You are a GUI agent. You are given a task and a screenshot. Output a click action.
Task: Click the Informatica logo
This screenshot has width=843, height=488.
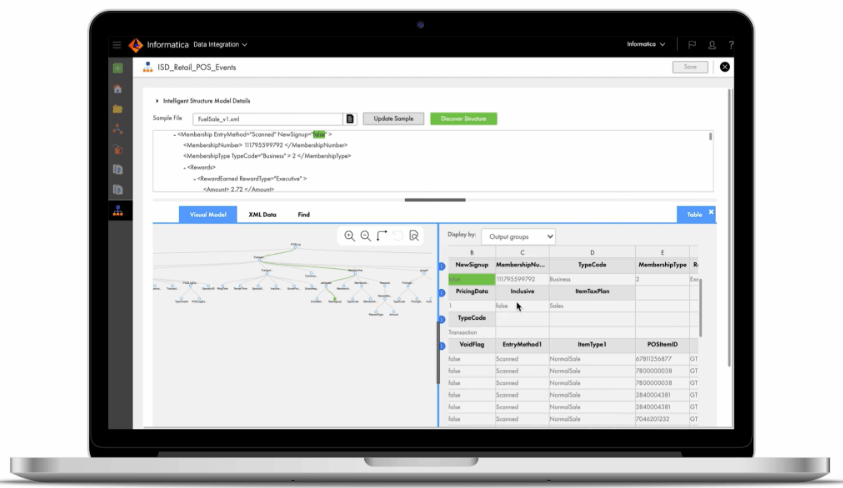[135, 45]
